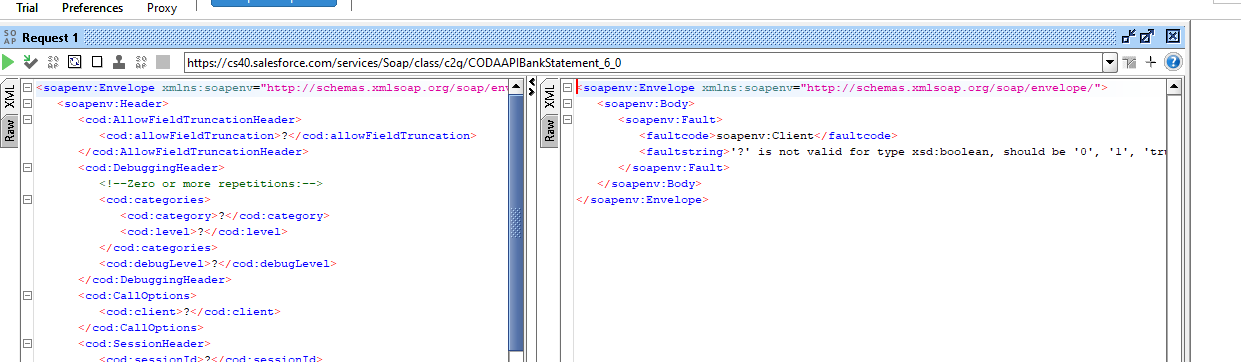
Task: Select request editor Raw tab
Action: click(x=10, y=130)
